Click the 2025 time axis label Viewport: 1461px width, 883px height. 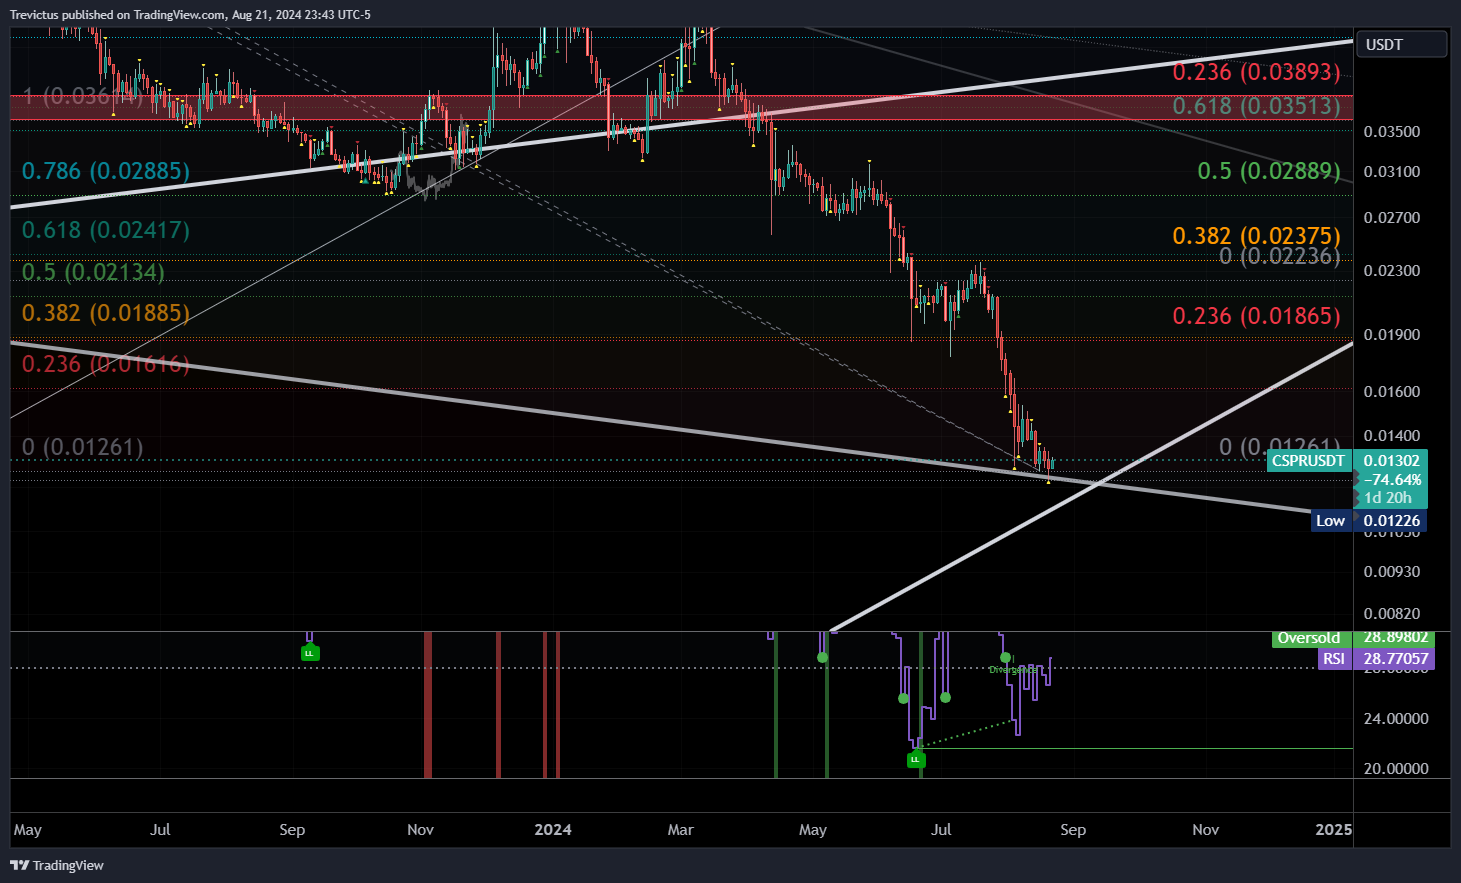coord(1333,830)
